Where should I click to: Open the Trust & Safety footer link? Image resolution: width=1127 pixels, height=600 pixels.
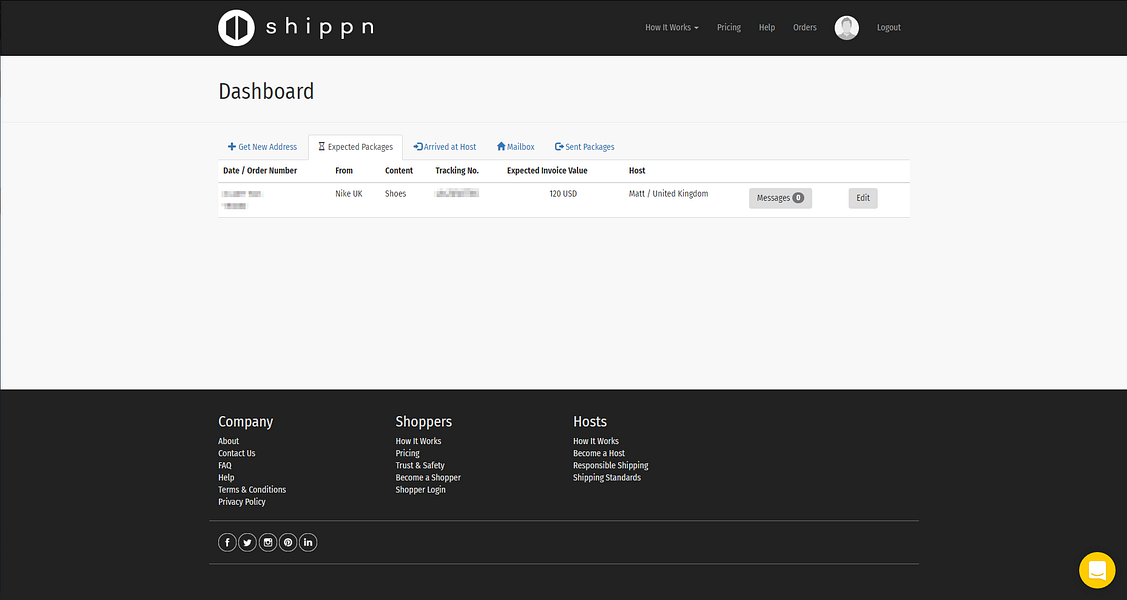(x=420, y=466)
